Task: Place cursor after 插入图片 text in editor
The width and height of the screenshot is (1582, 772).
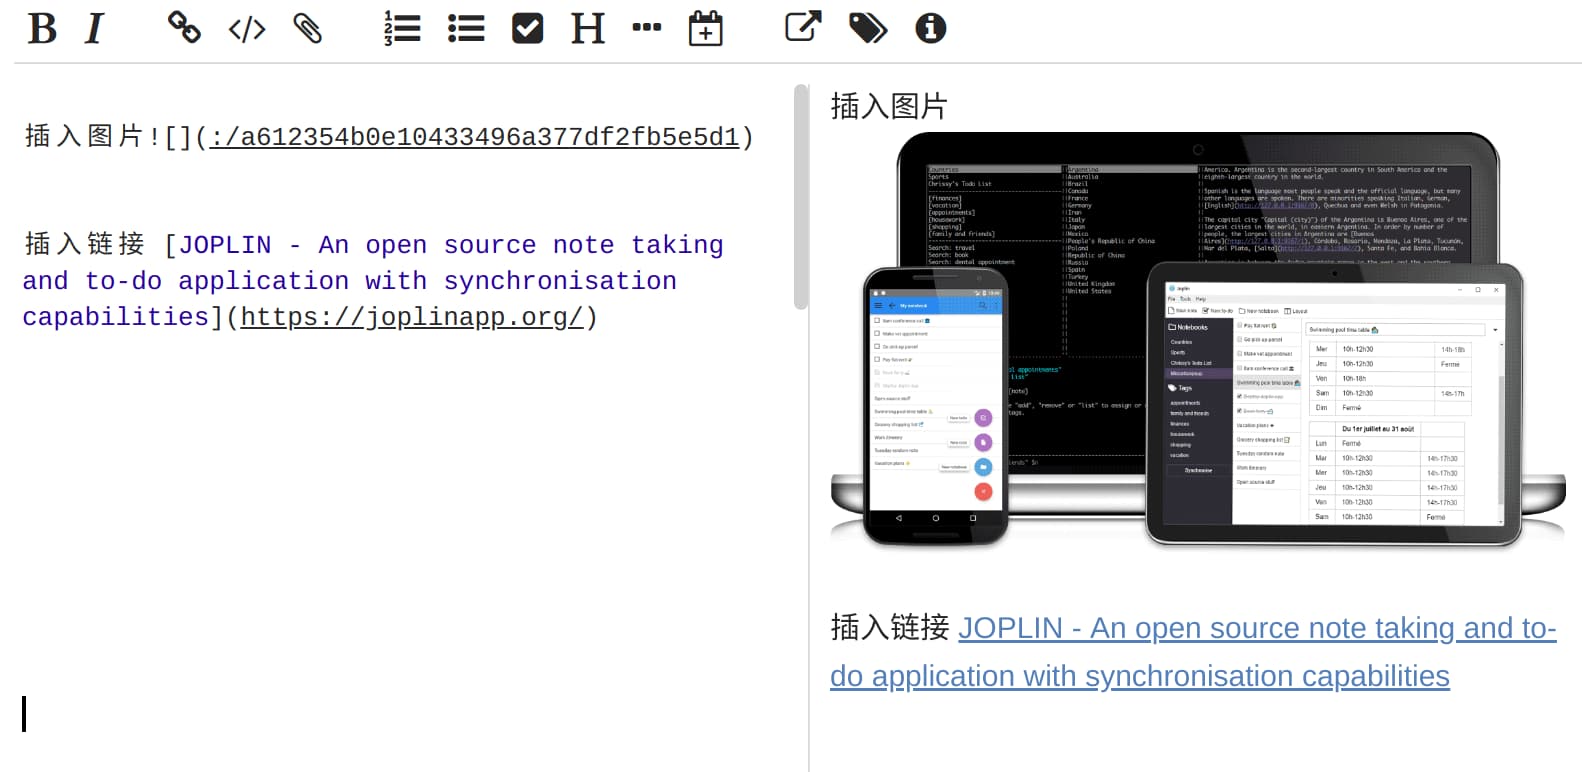Action: (146, 137)
